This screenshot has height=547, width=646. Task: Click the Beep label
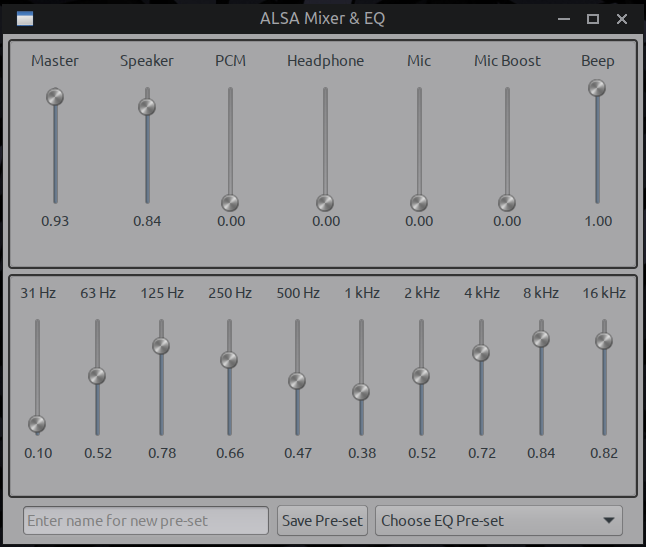[x=598, y=61]
